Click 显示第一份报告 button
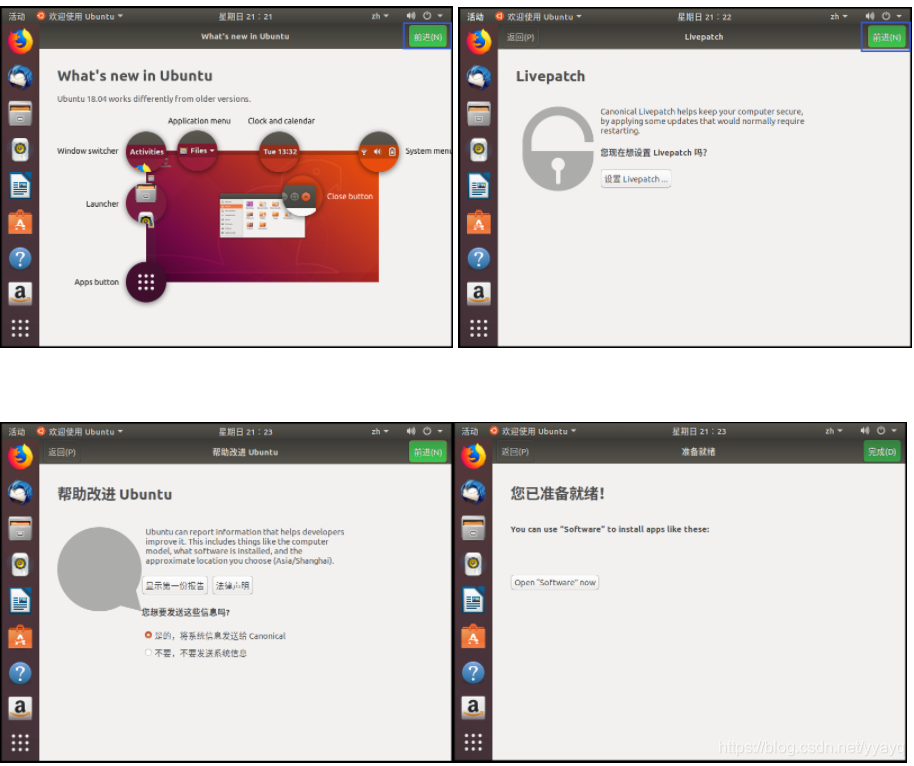 point(175,585)
